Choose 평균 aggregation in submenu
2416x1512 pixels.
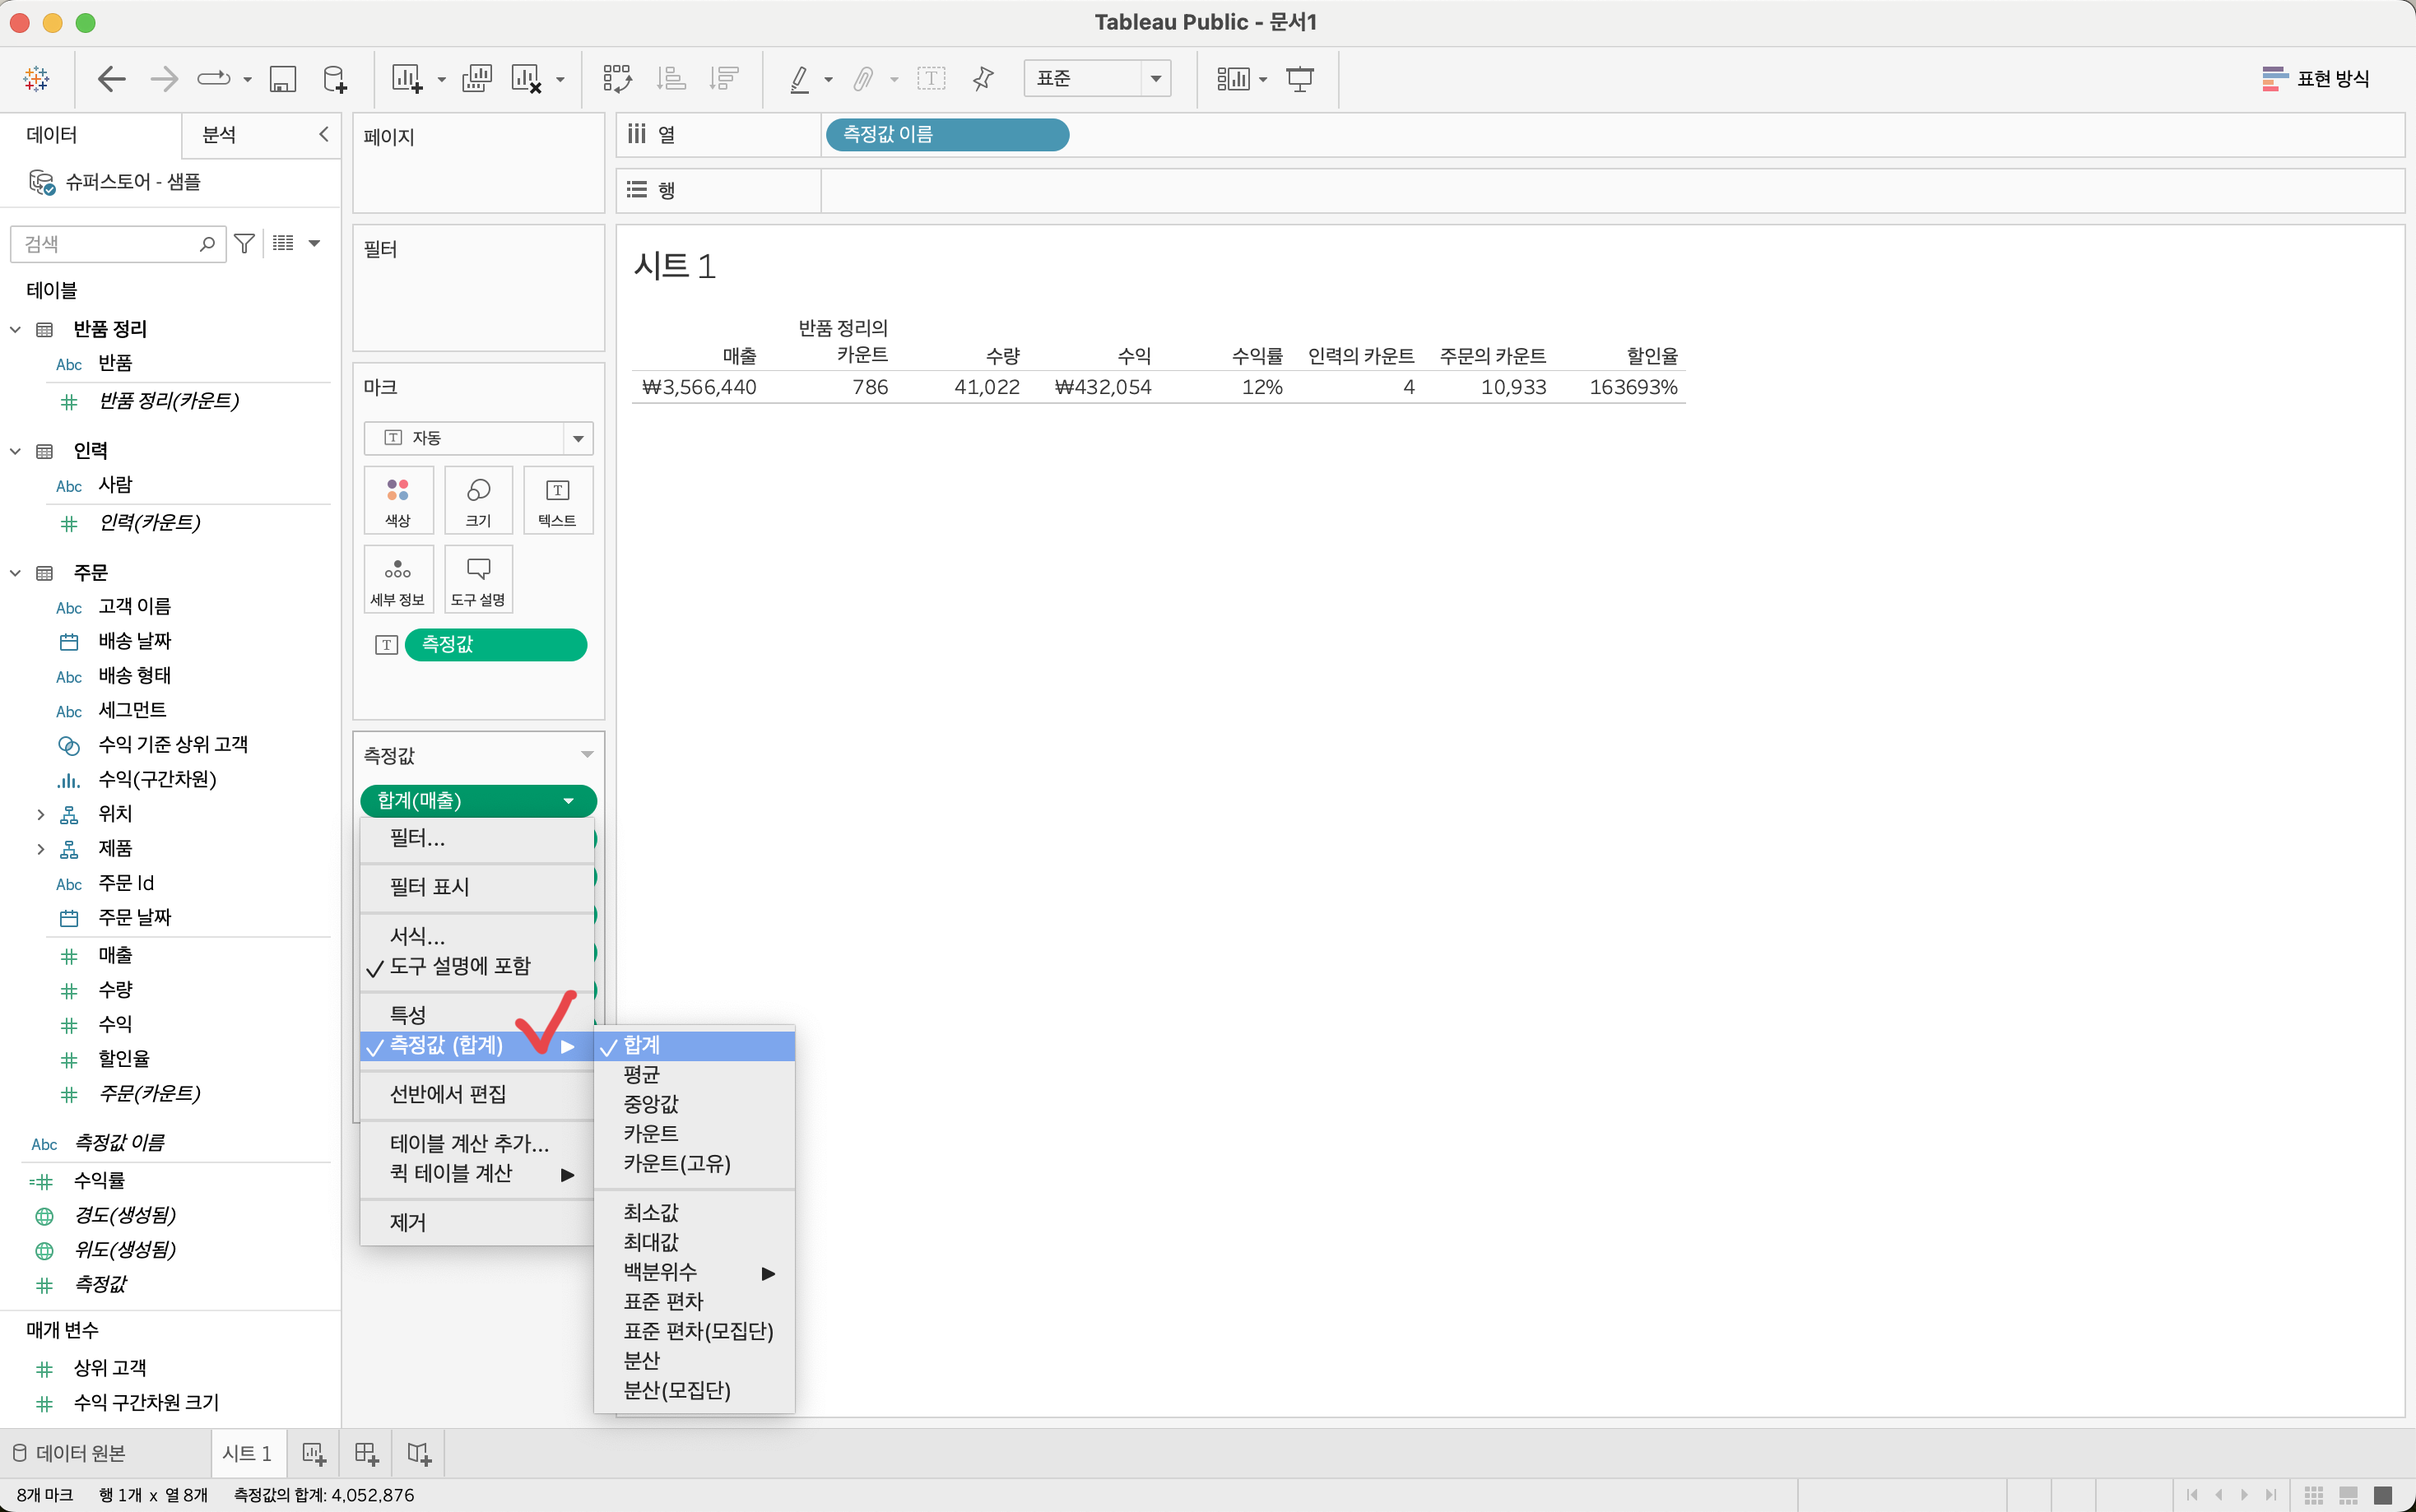(x=642, y=1075)
